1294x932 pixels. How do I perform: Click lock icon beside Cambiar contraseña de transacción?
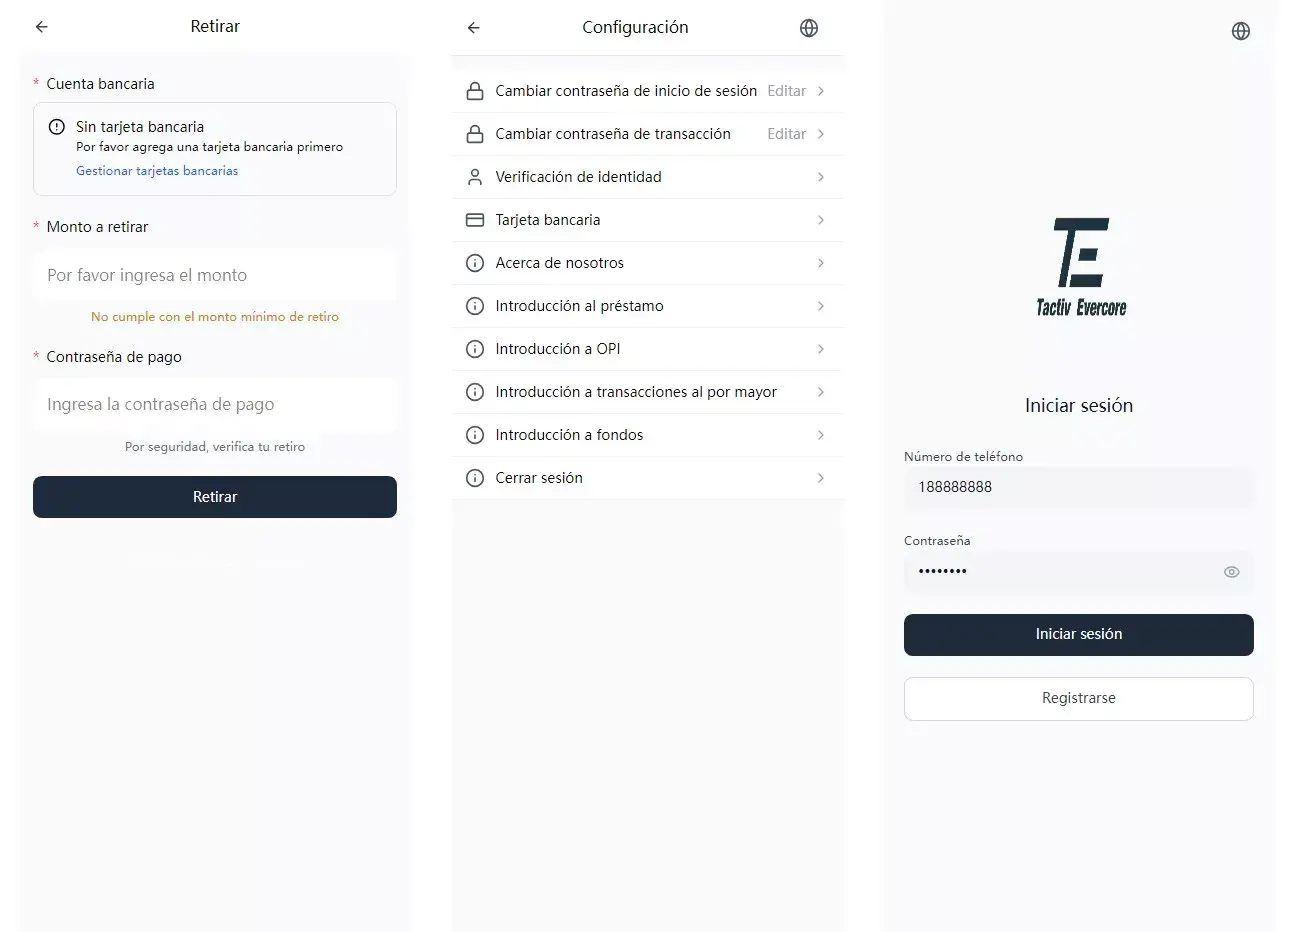(x=475, y=134)
